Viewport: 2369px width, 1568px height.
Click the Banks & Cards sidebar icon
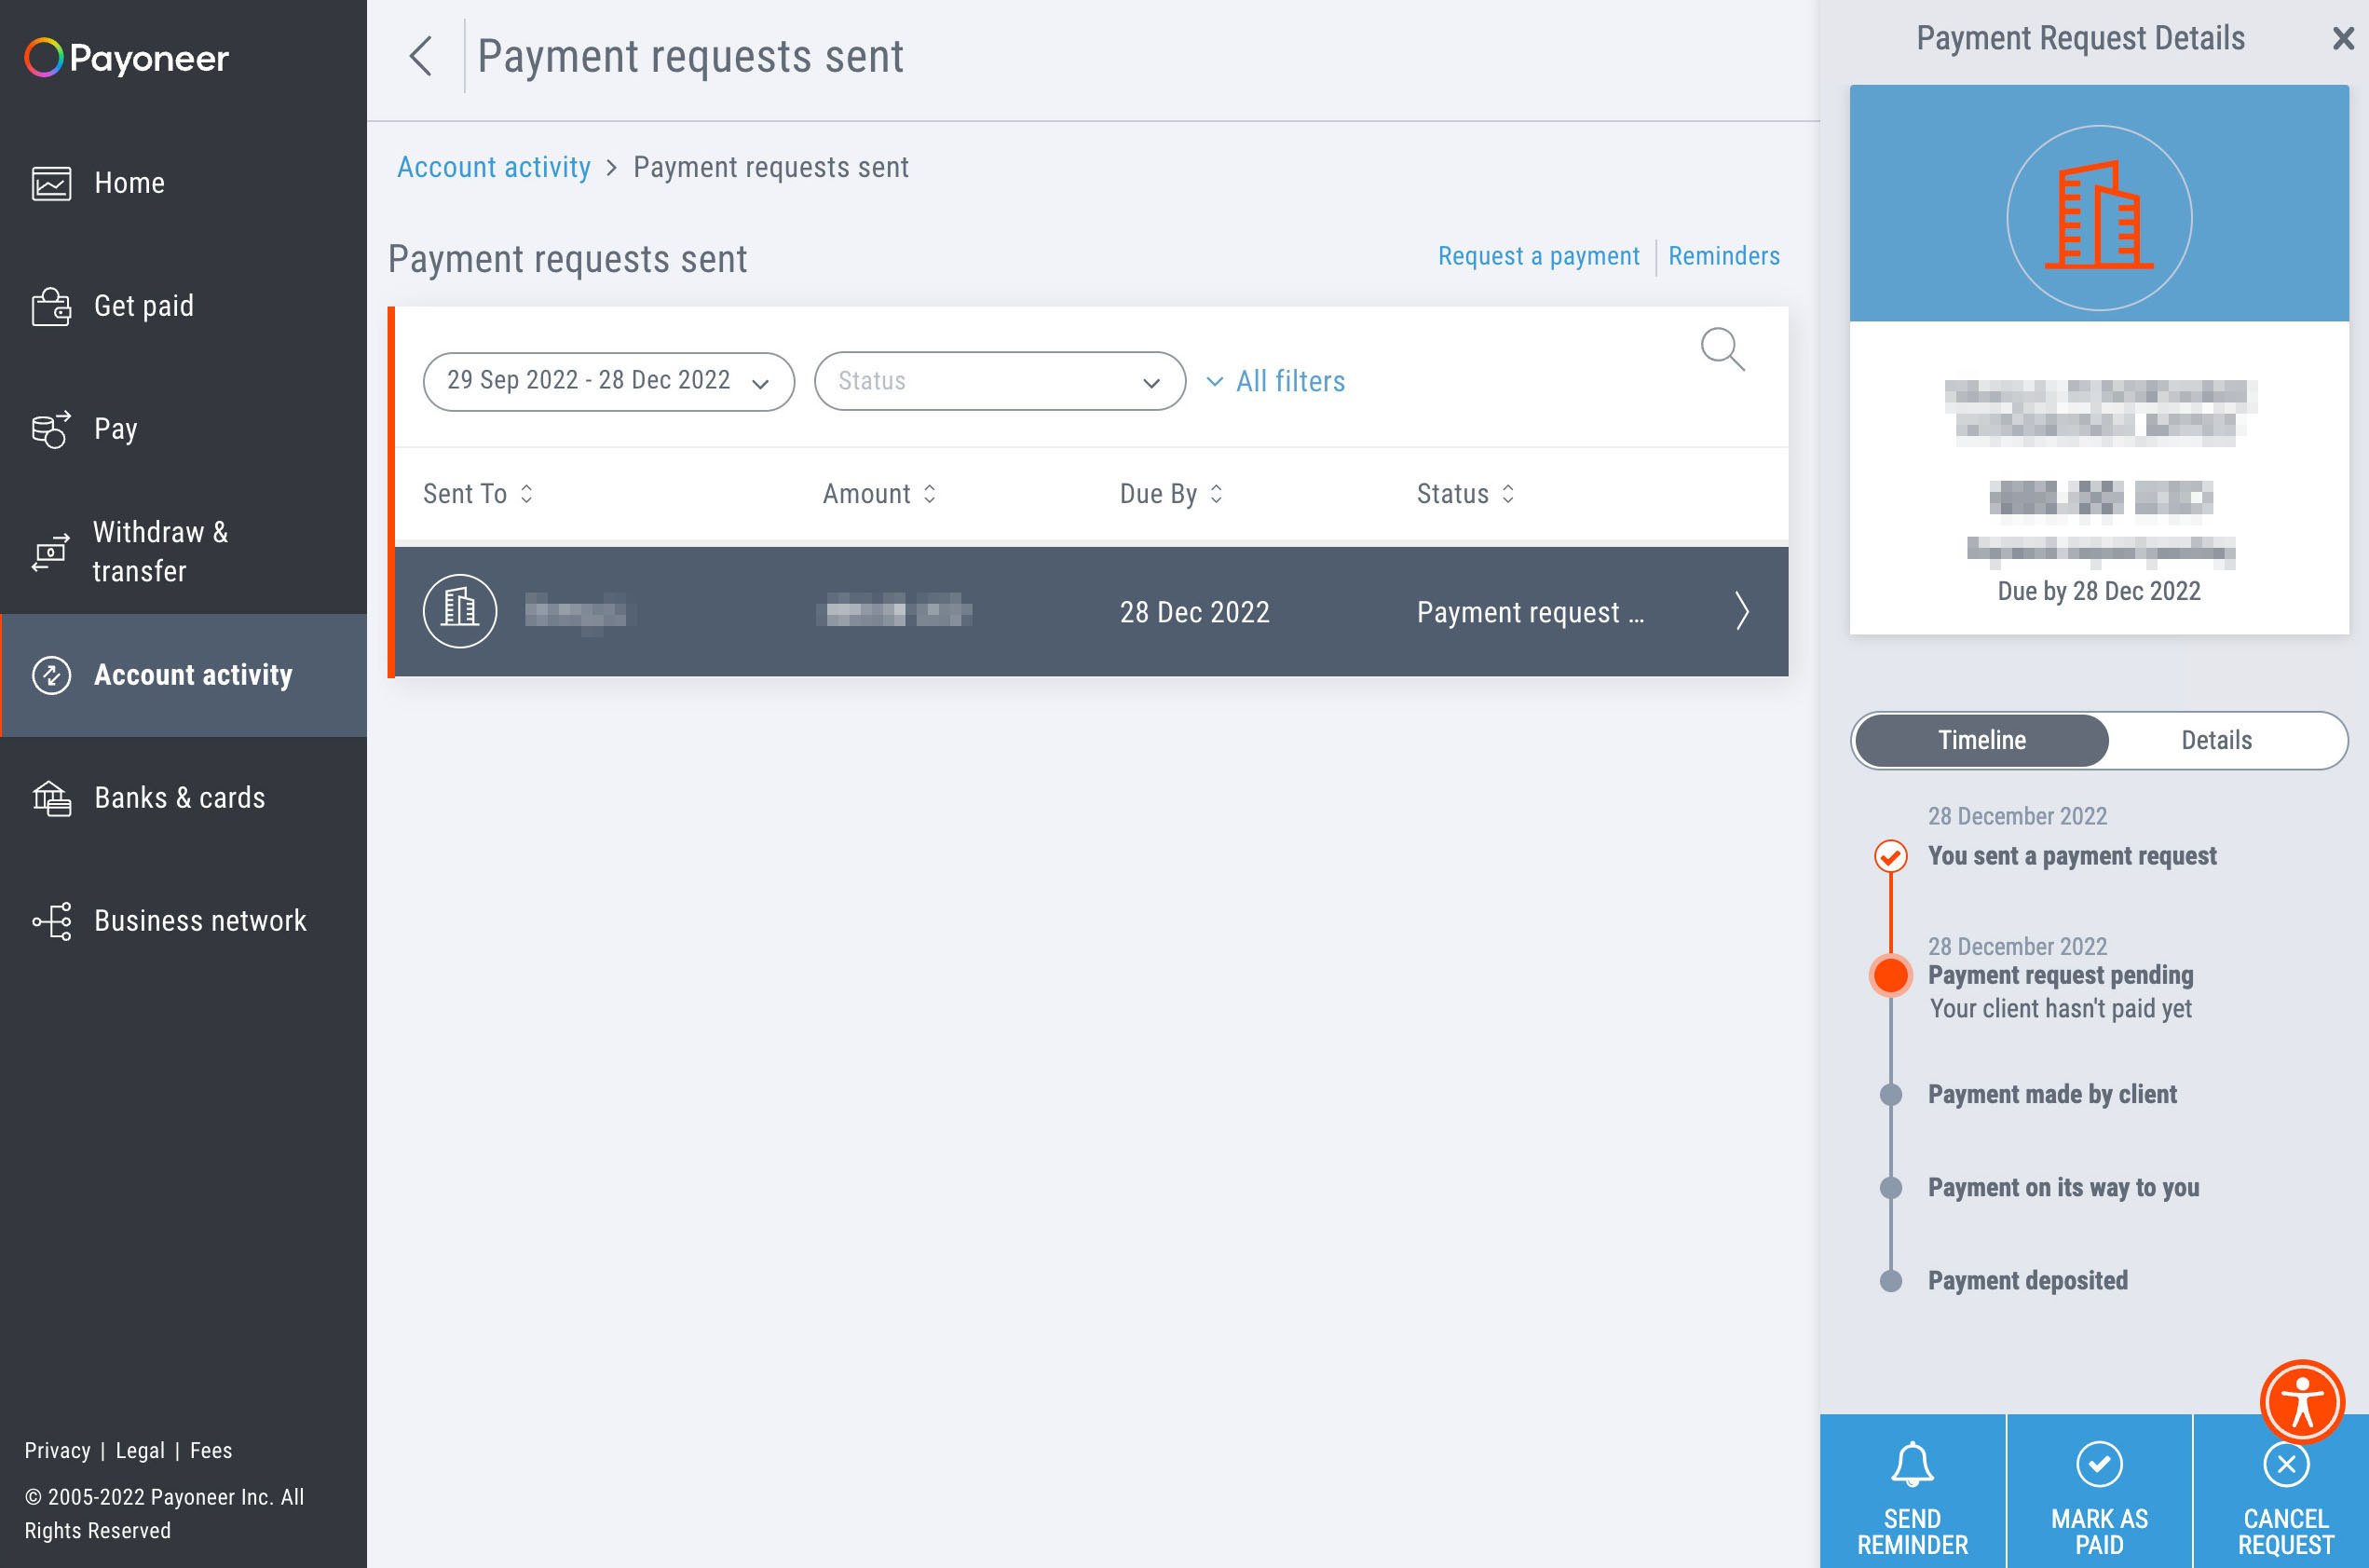(50, 797)
